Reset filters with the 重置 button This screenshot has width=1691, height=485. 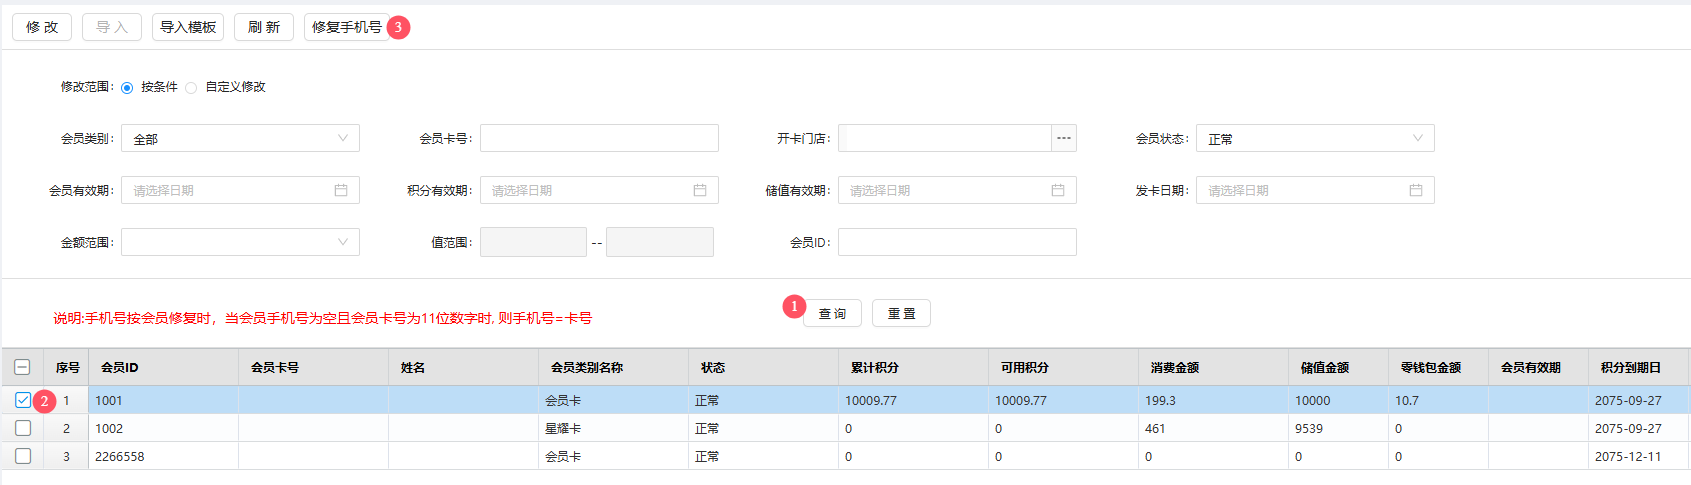[901, 313]
